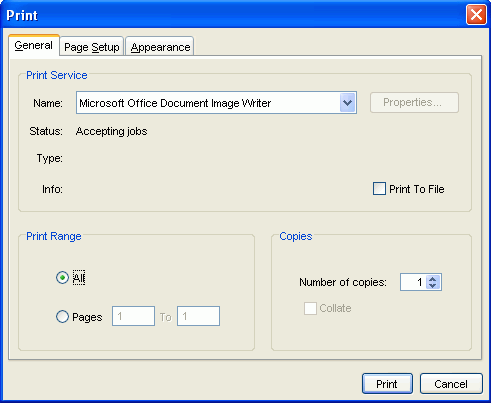Increase number of copies with up arrow
Viewport: 491px width, 403px height.
432,279
